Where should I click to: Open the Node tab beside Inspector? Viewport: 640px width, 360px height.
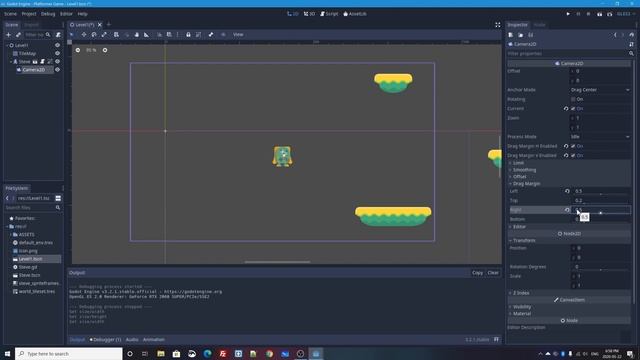pyautogui.click(x=539, y=25)
